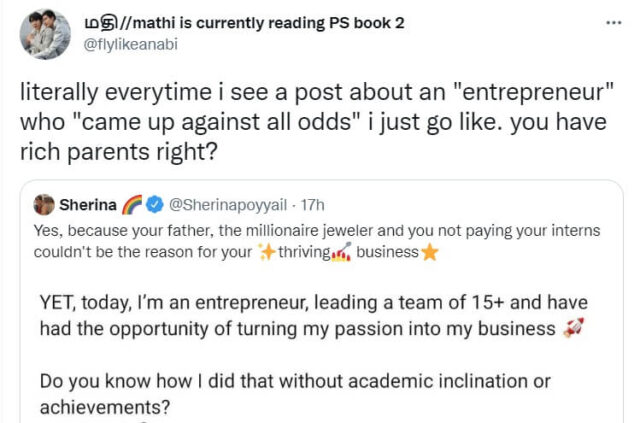The image size is (640, 423).
Task: Click the 'YET, today, I'm an entrepreneur' image paragraph
Action: 300,315
